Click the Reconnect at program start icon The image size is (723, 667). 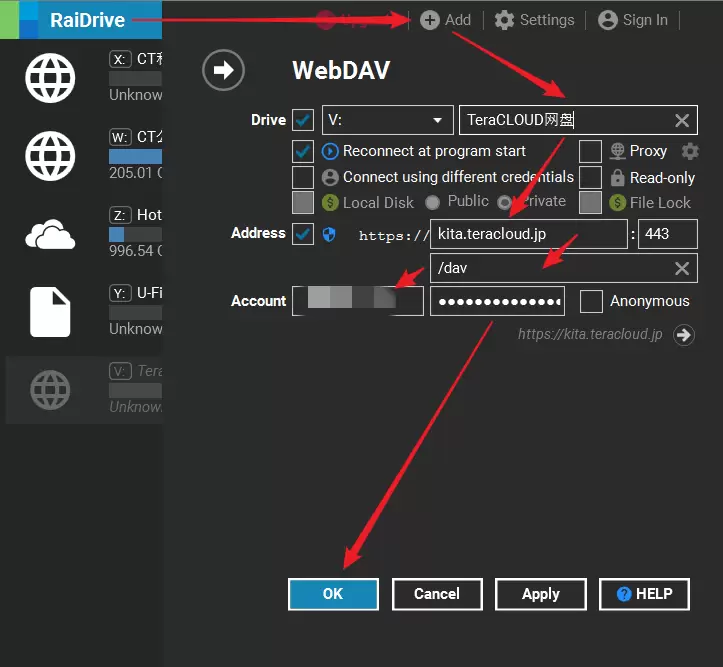pyautogui.click(x=330, y=151)
